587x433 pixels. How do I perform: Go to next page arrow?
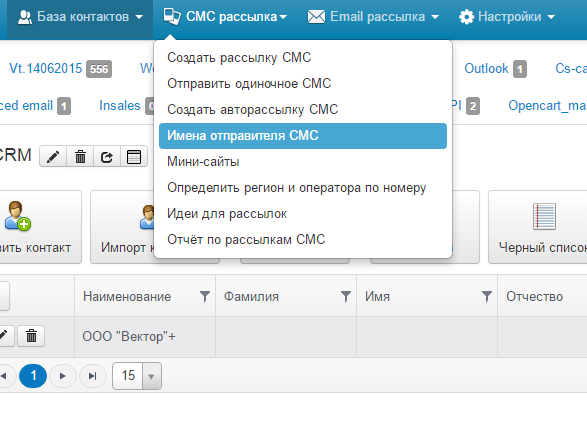coord(63,376)
